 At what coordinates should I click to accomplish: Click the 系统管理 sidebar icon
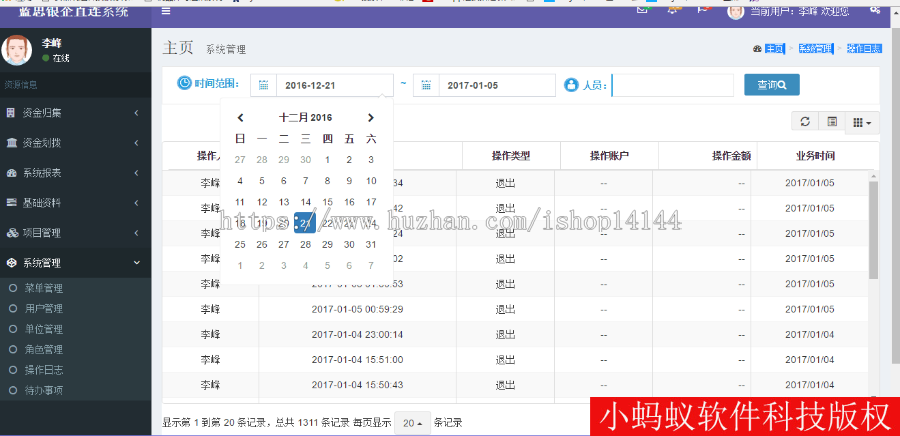(x=11, y=263)
